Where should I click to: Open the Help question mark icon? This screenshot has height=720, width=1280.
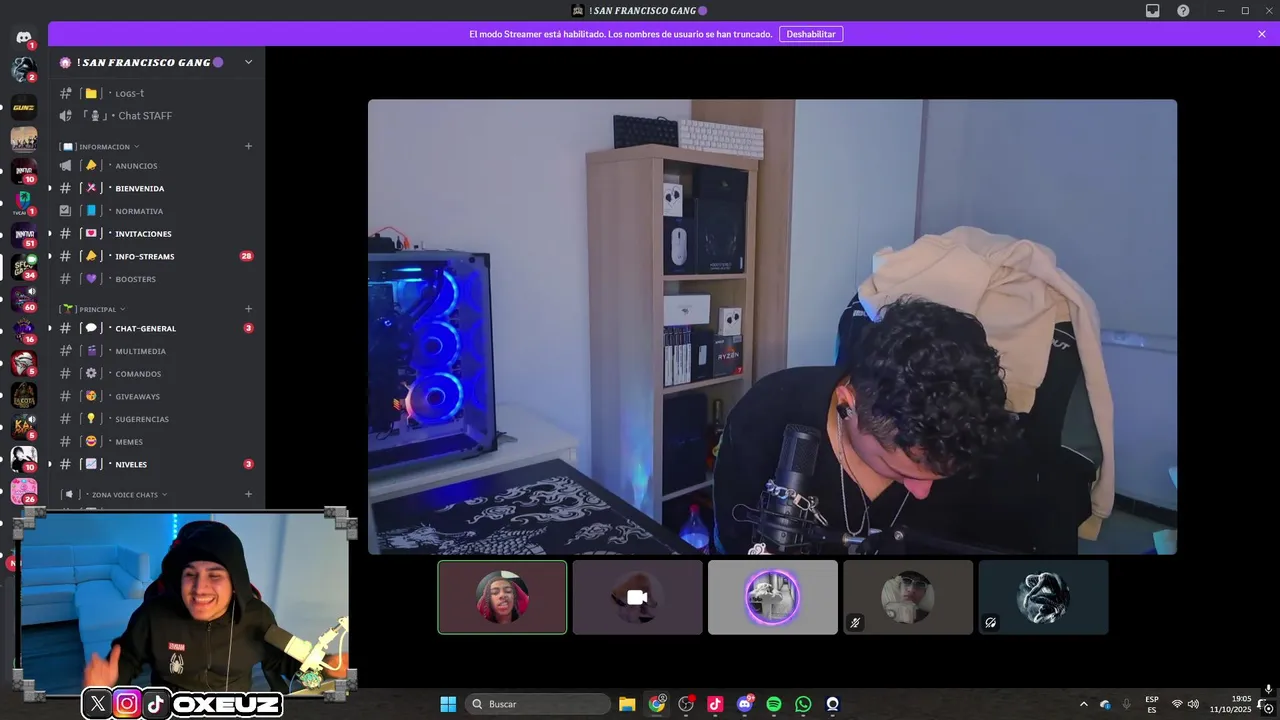pos(1183,10)
